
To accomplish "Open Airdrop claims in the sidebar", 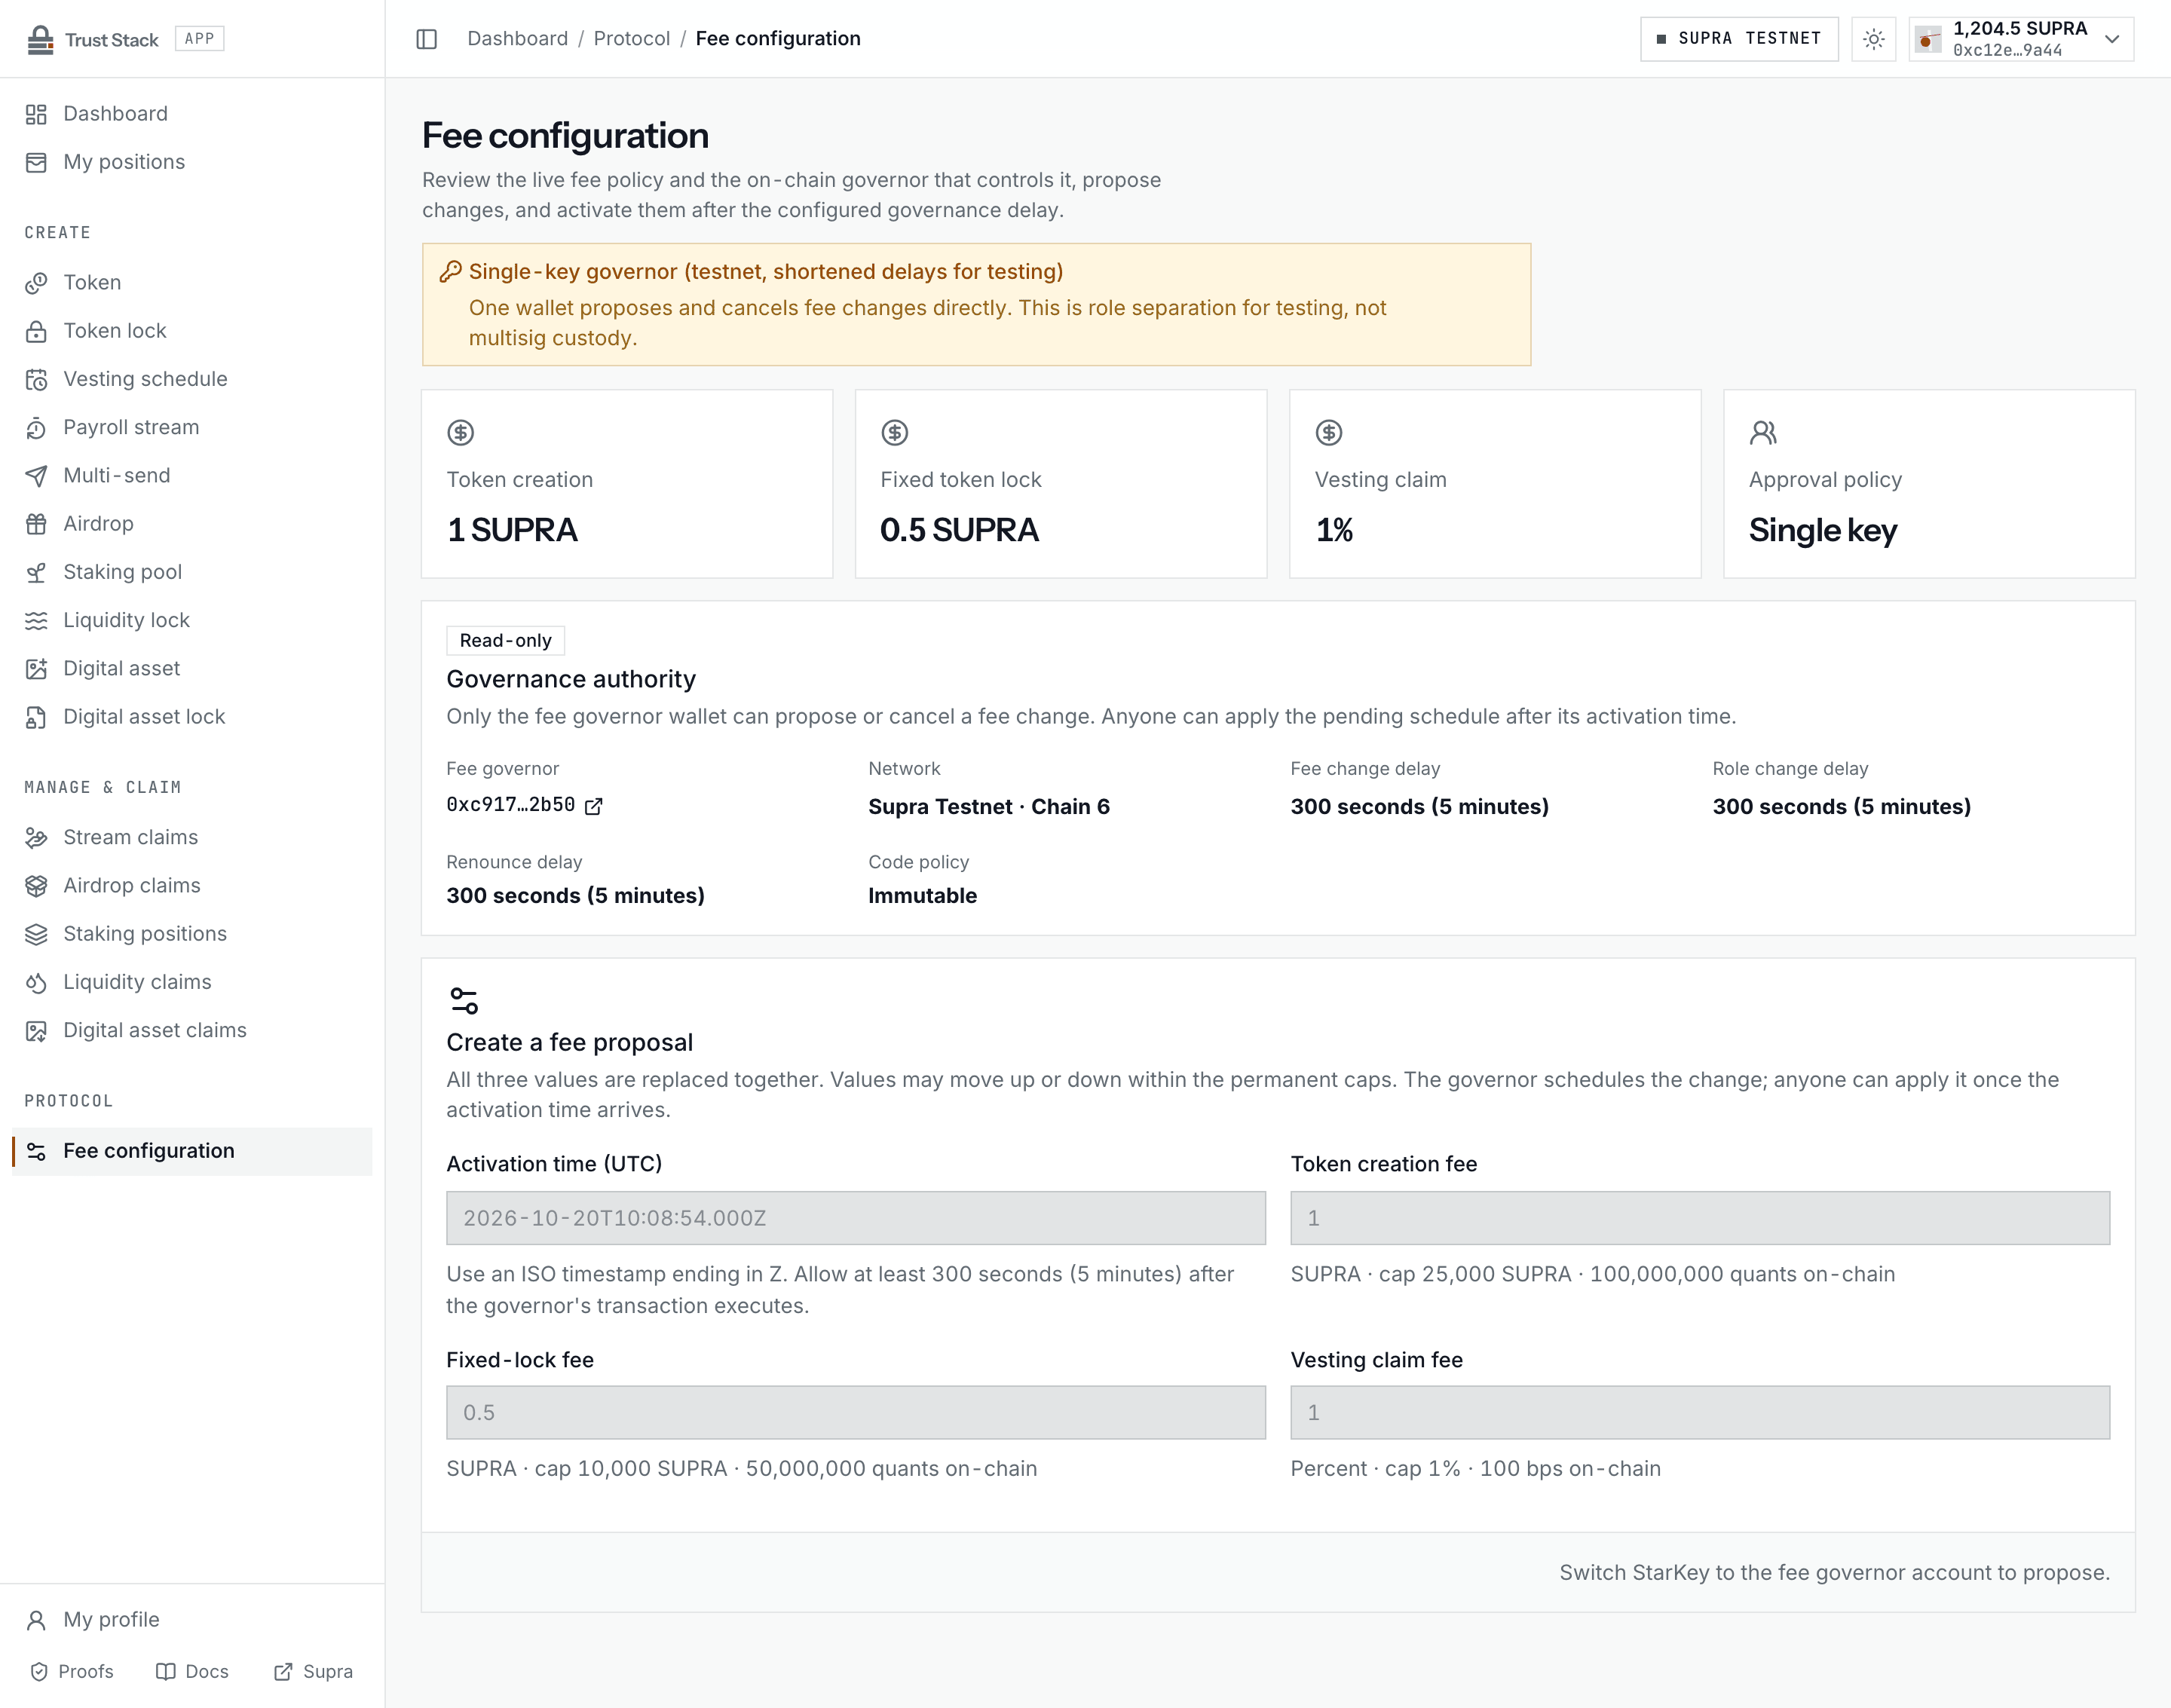I will pos(192,886).
